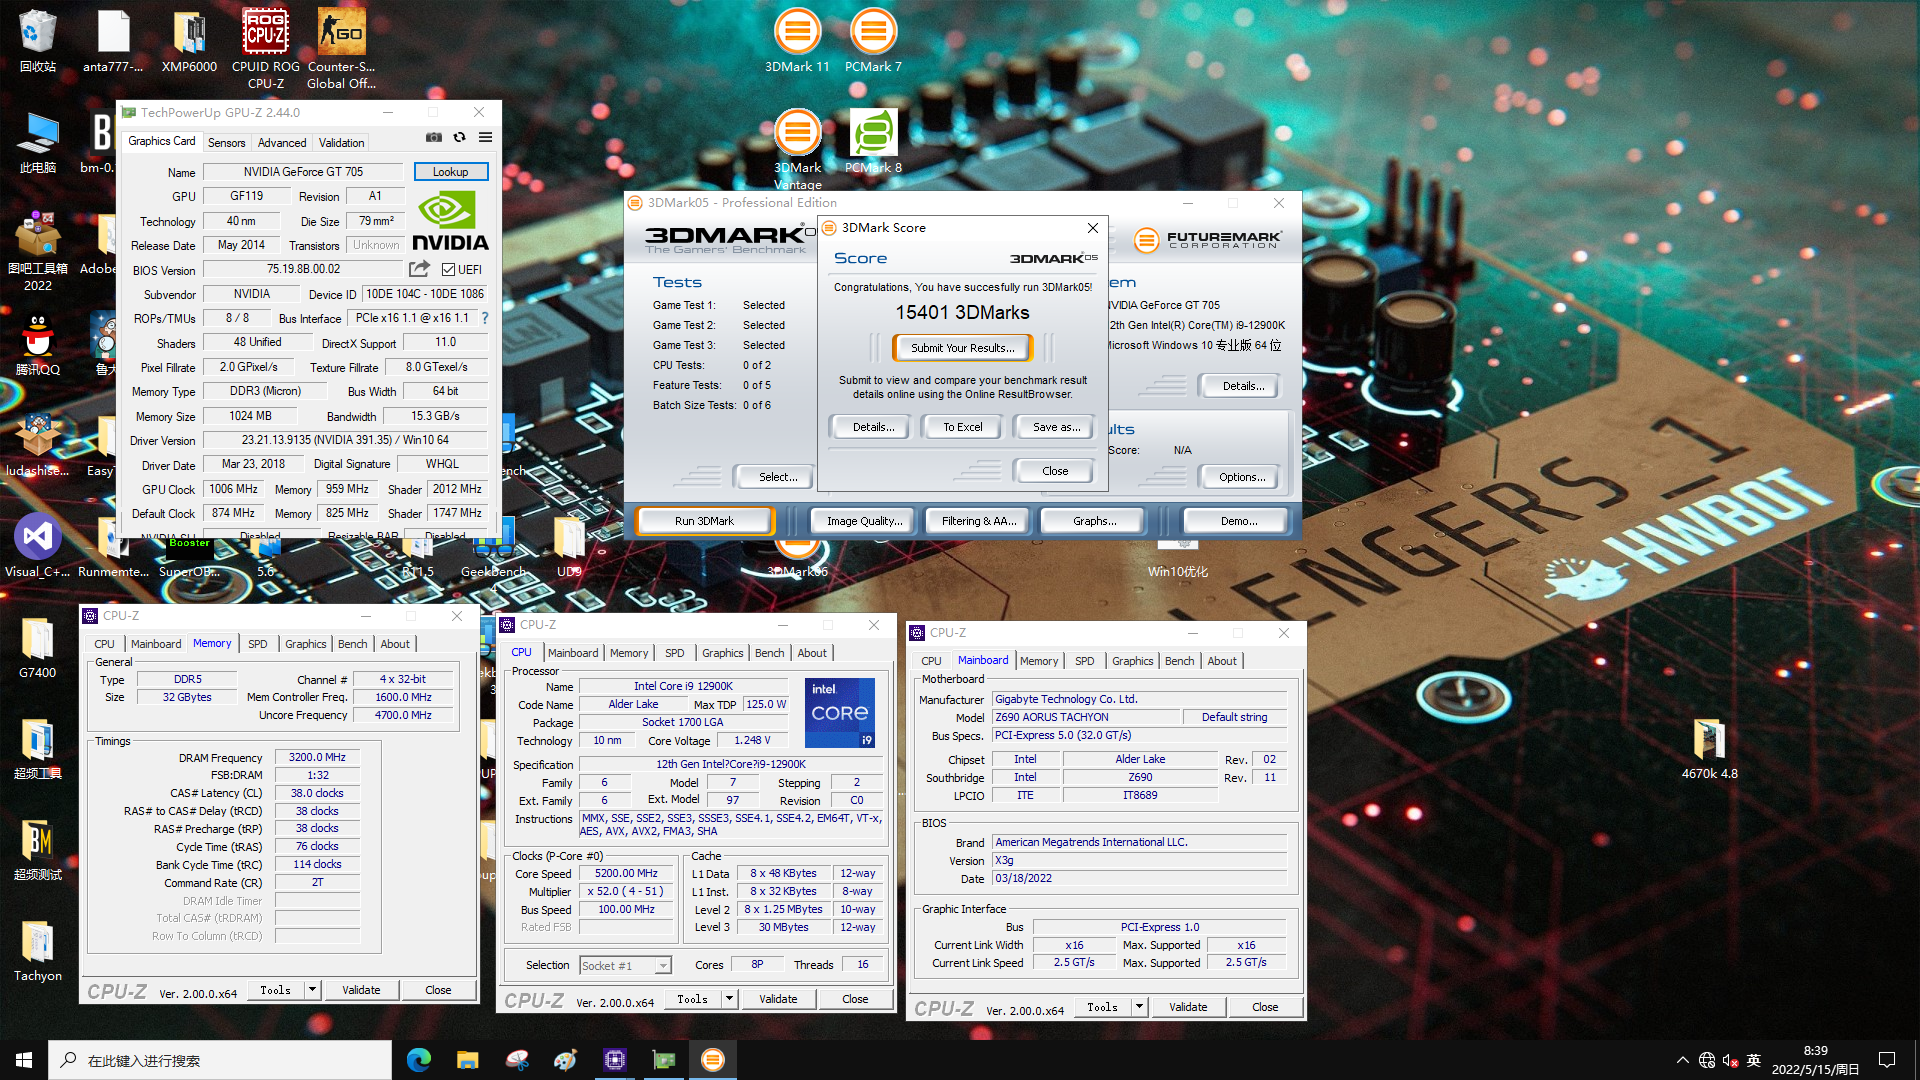Image resolution: width=1920 pixels, height=1080 pixels.
Task: Select Graphics tab in CPU-Z Mainboard window
Action: [x=1132, y=661]
